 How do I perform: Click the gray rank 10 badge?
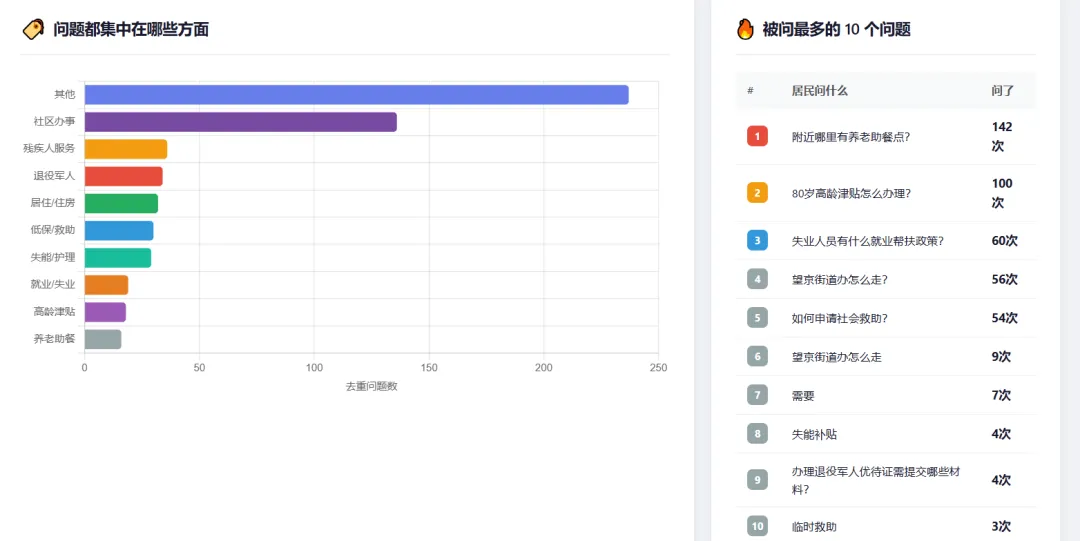(757, 526)
